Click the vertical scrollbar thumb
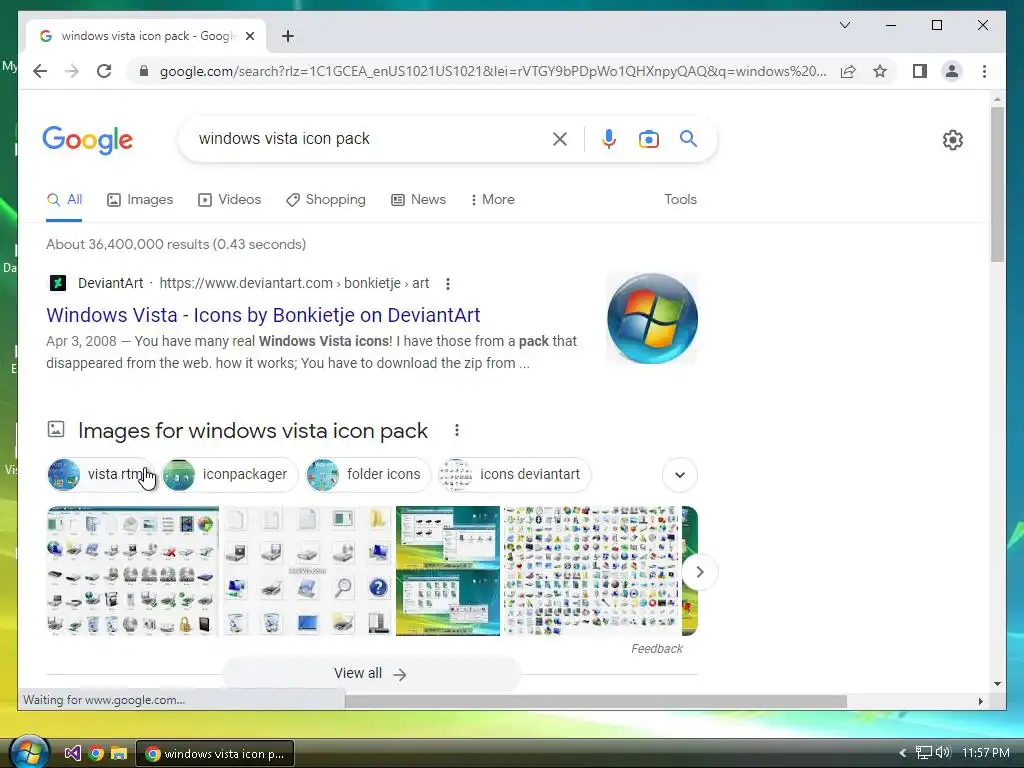This screenshot has height=768, width=1024. [997, 184]
